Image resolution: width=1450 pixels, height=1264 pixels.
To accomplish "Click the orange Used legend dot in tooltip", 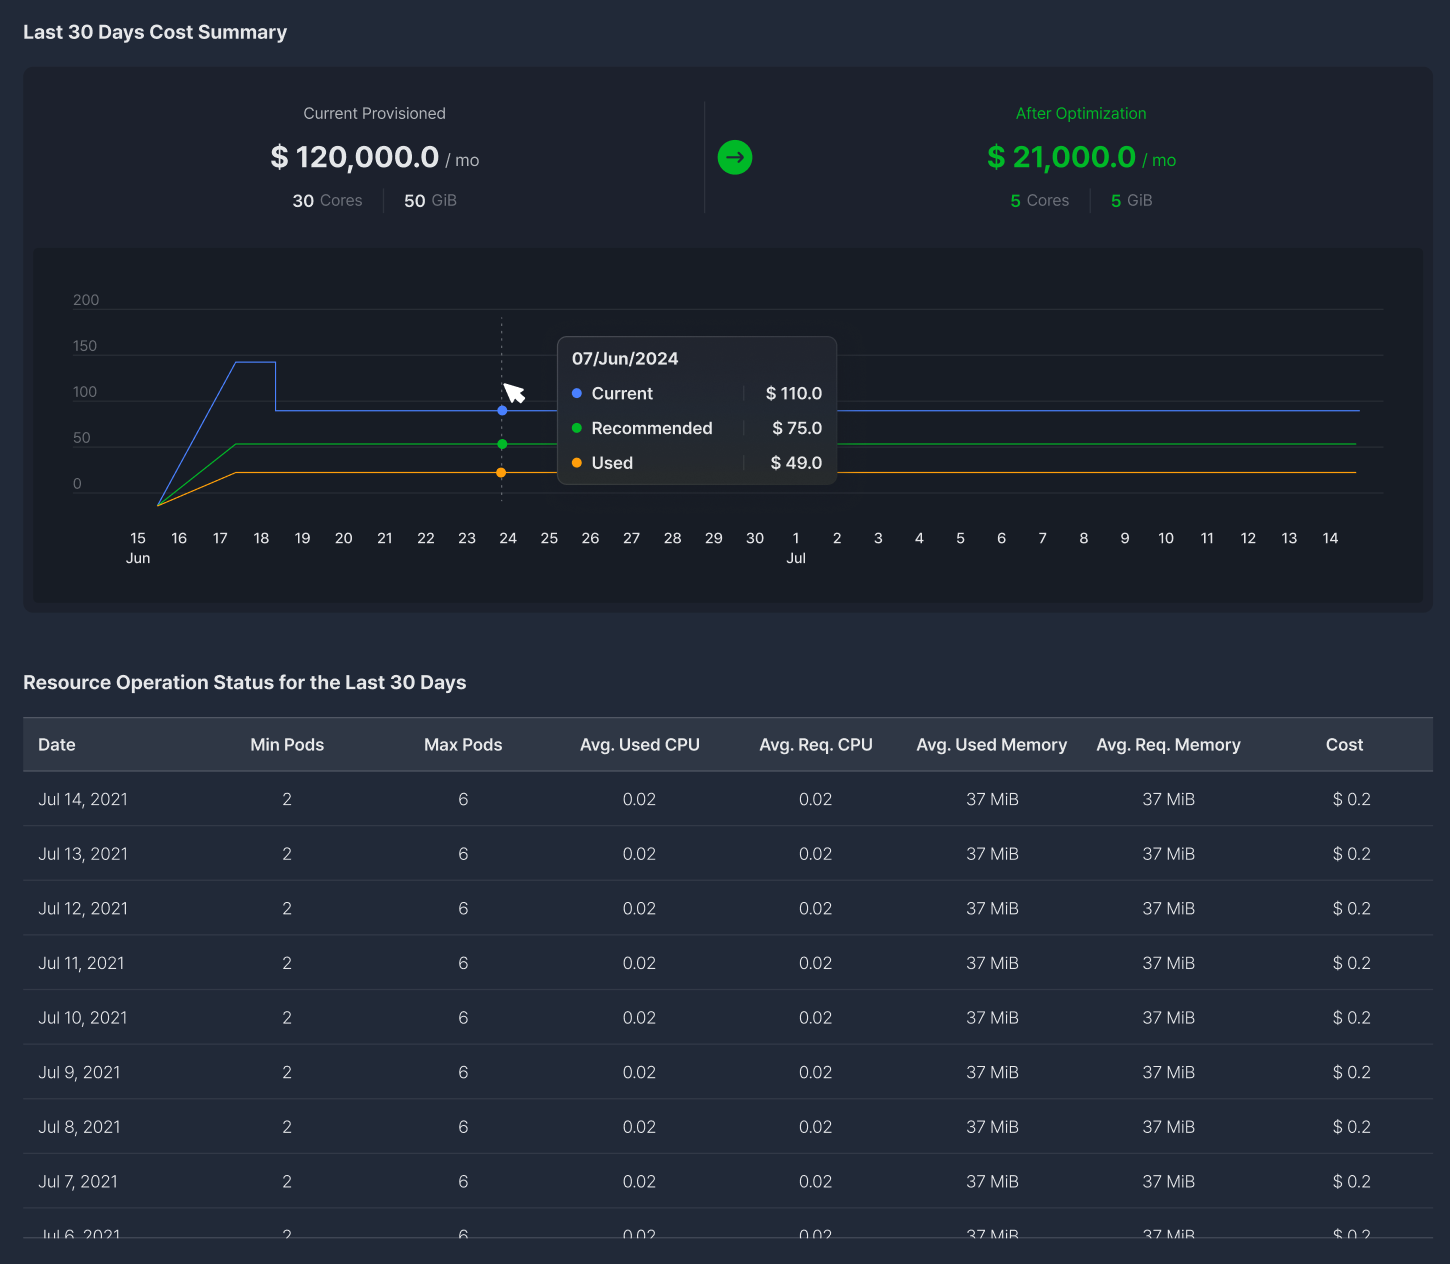I will tap(577, 463).
